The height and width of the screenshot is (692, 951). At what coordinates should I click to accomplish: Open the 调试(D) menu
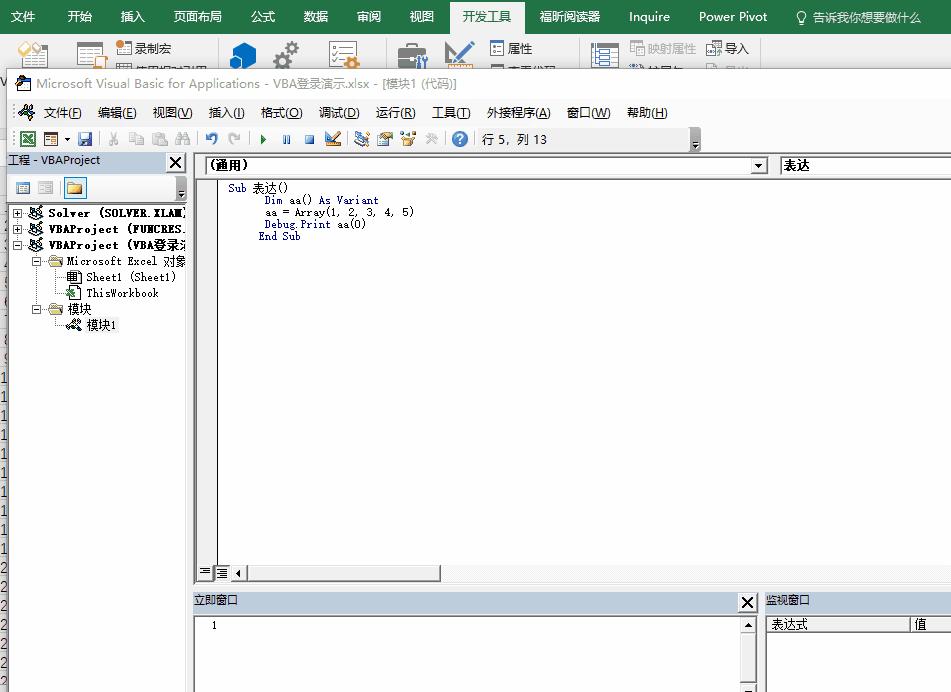(x=338, y=113)
